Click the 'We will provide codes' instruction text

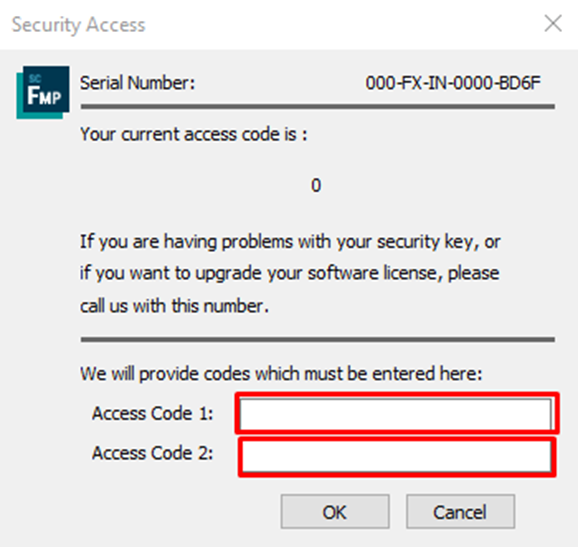[x=281, y=374]
